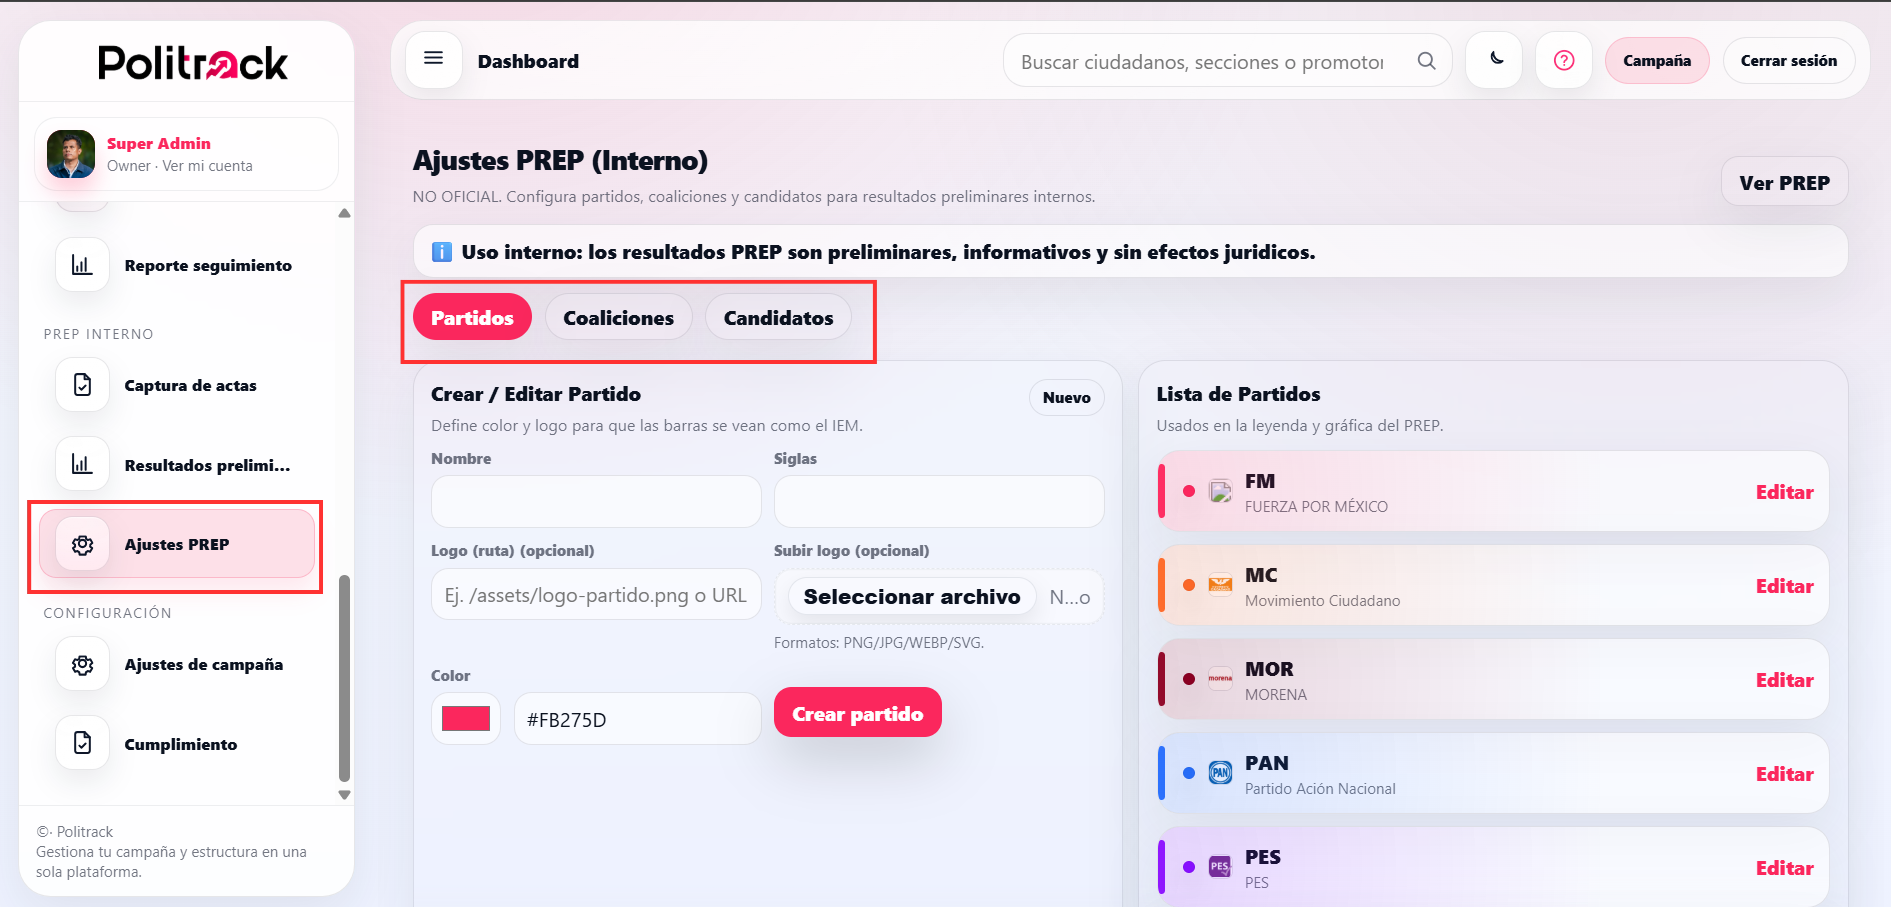Click the Resultados preliminares chart icon

click(x=82, y=464)
